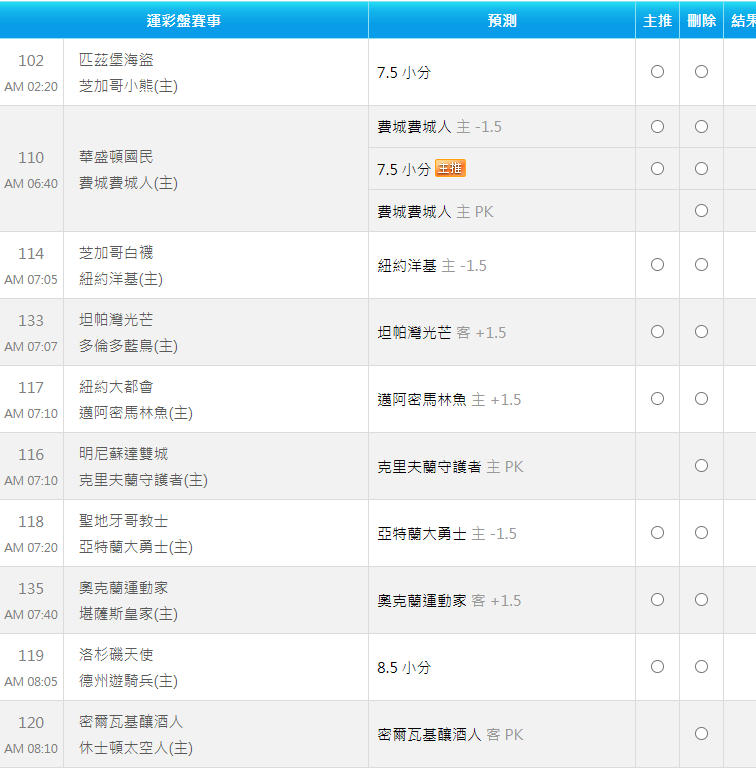Select 主推 radio for game 119 8.5 小分
The width and height of the screenshot is (756, 771).
[x=657, y=667]
